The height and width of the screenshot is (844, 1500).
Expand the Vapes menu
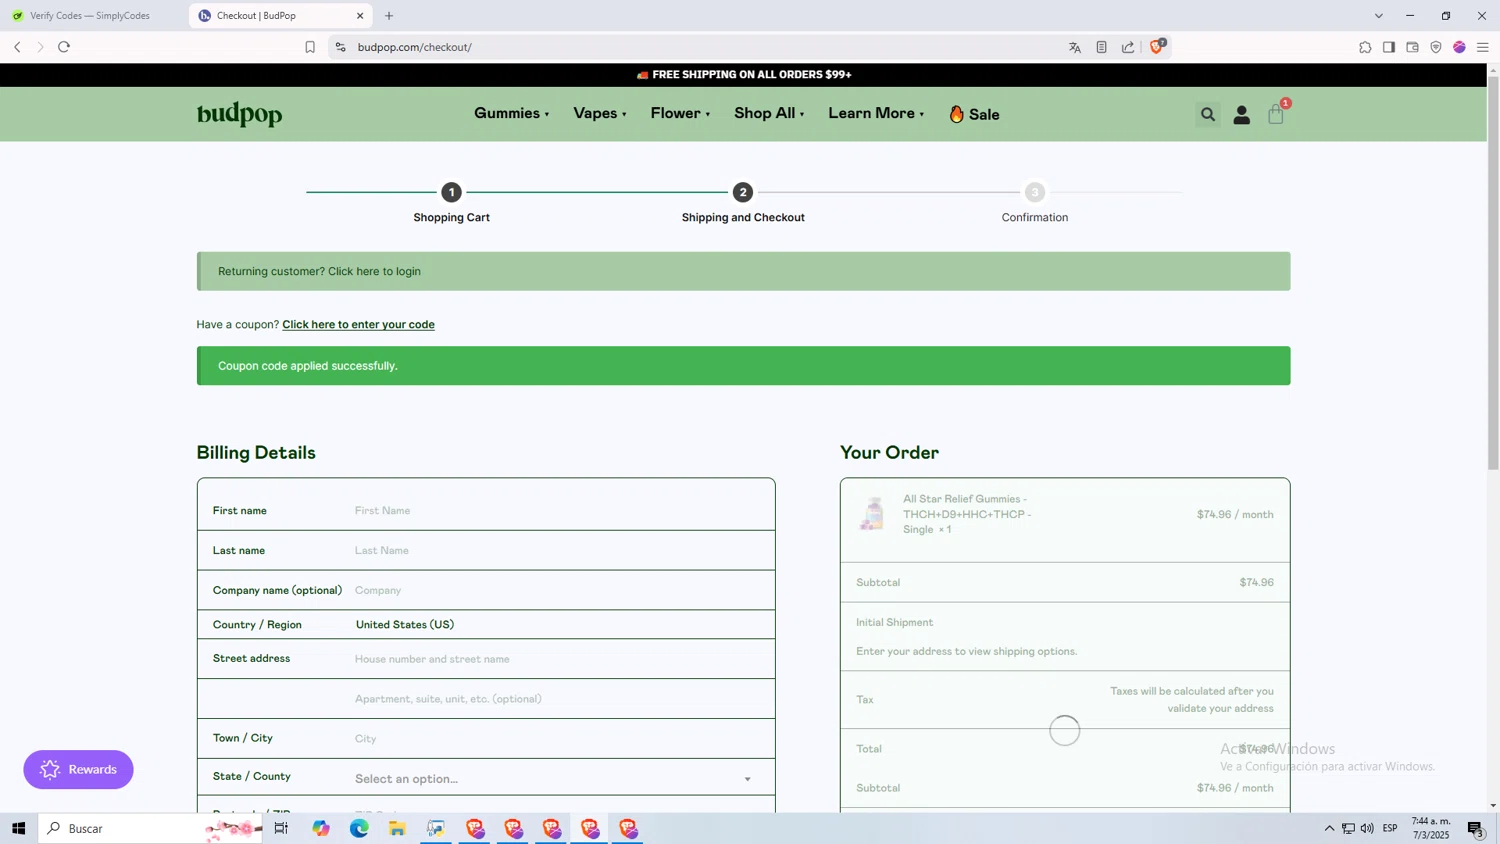coord(600,113)
